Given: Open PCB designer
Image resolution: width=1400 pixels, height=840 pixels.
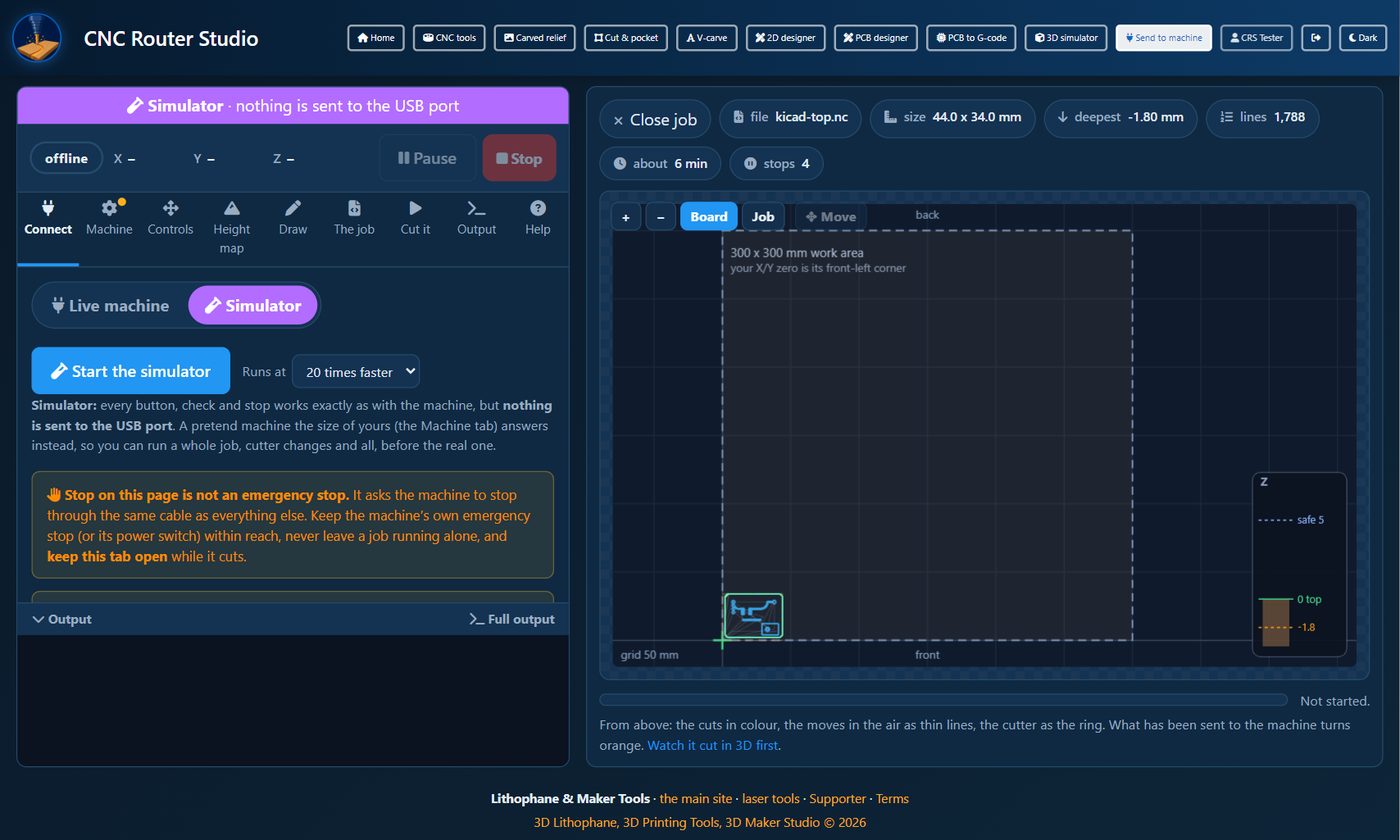Looking at the screenshot, I should point(875,38).
